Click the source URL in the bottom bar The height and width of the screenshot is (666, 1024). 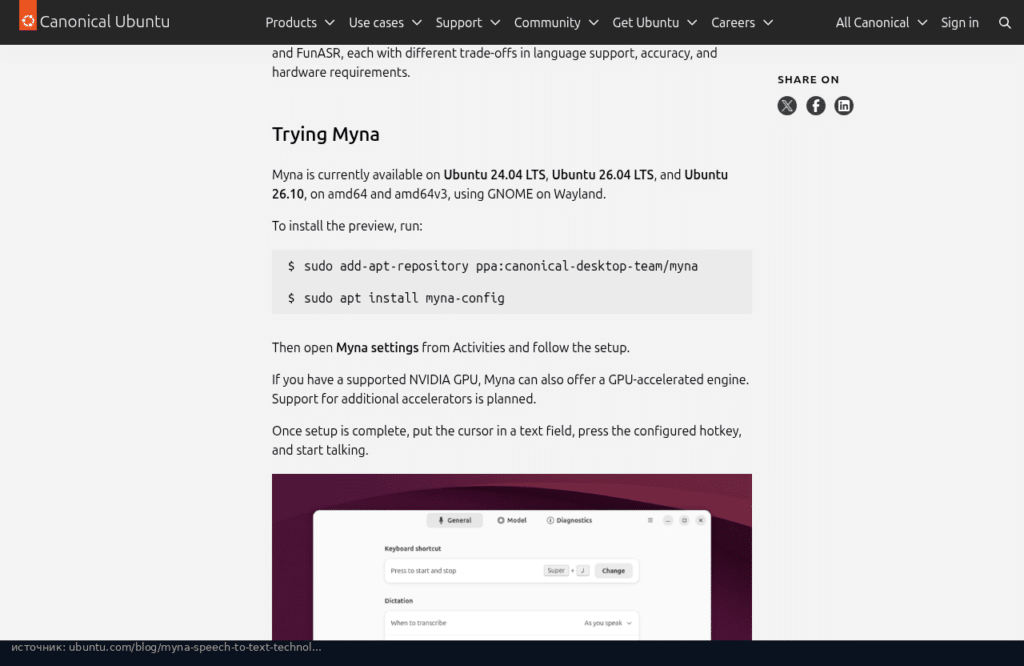click(x=195, y=647)
